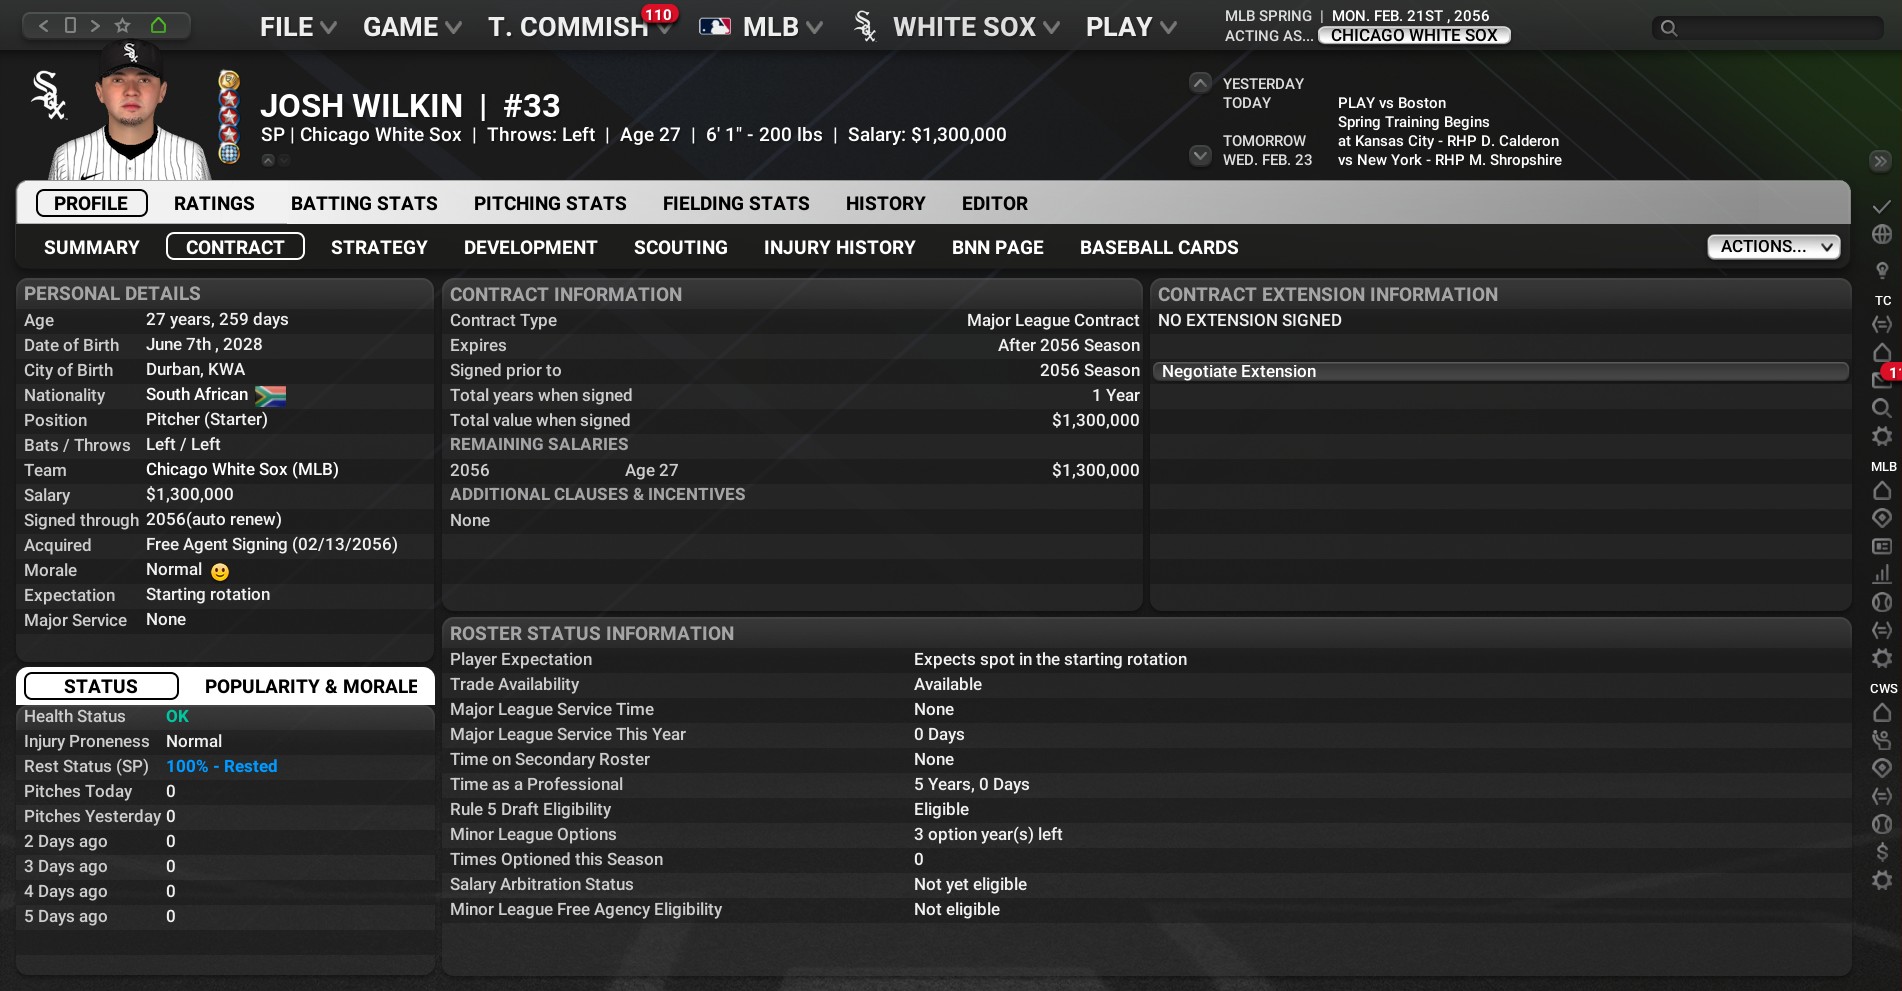Click the news card icon under MLB section
This screenshot has height=991, width=1902.
pyautogui.click(x=1881, y=546)
